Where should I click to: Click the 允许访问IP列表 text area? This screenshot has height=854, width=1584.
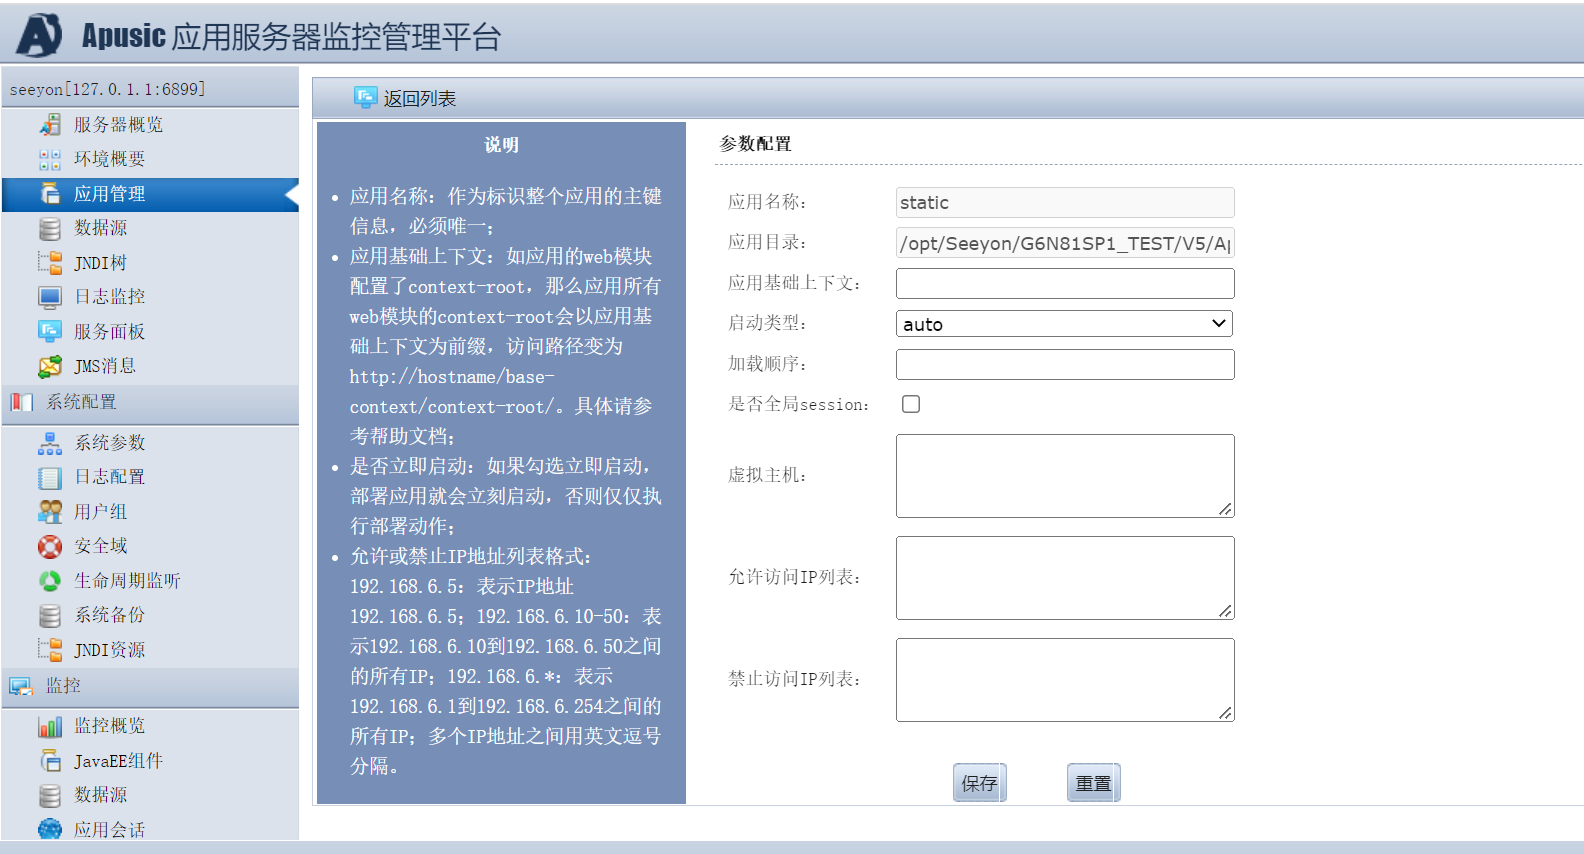1065,578
